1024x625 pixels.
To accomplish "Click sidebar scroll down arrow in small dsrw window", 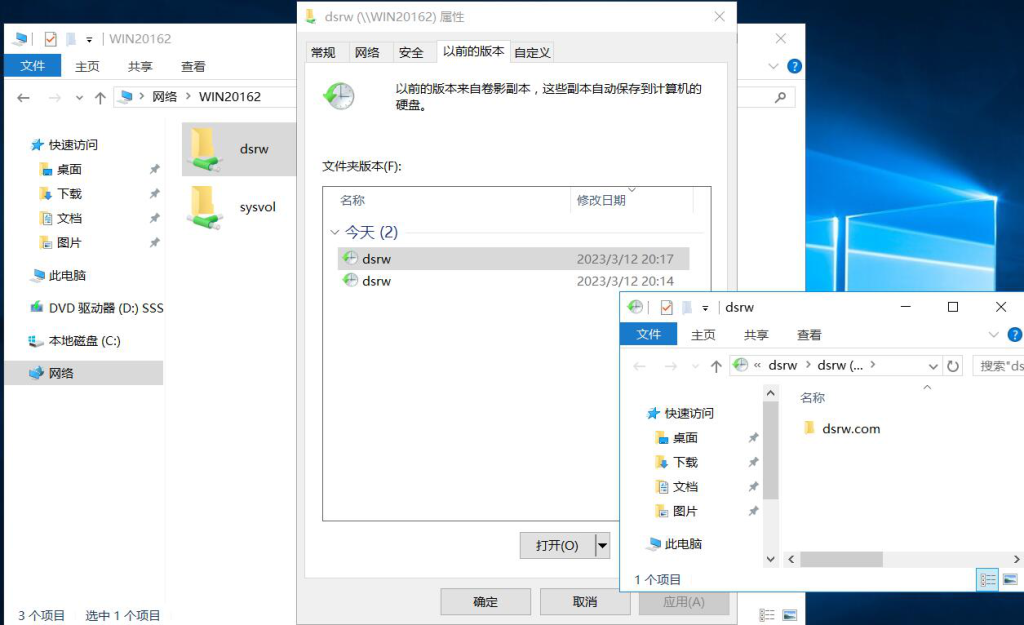I will click(x=771, y=559).
